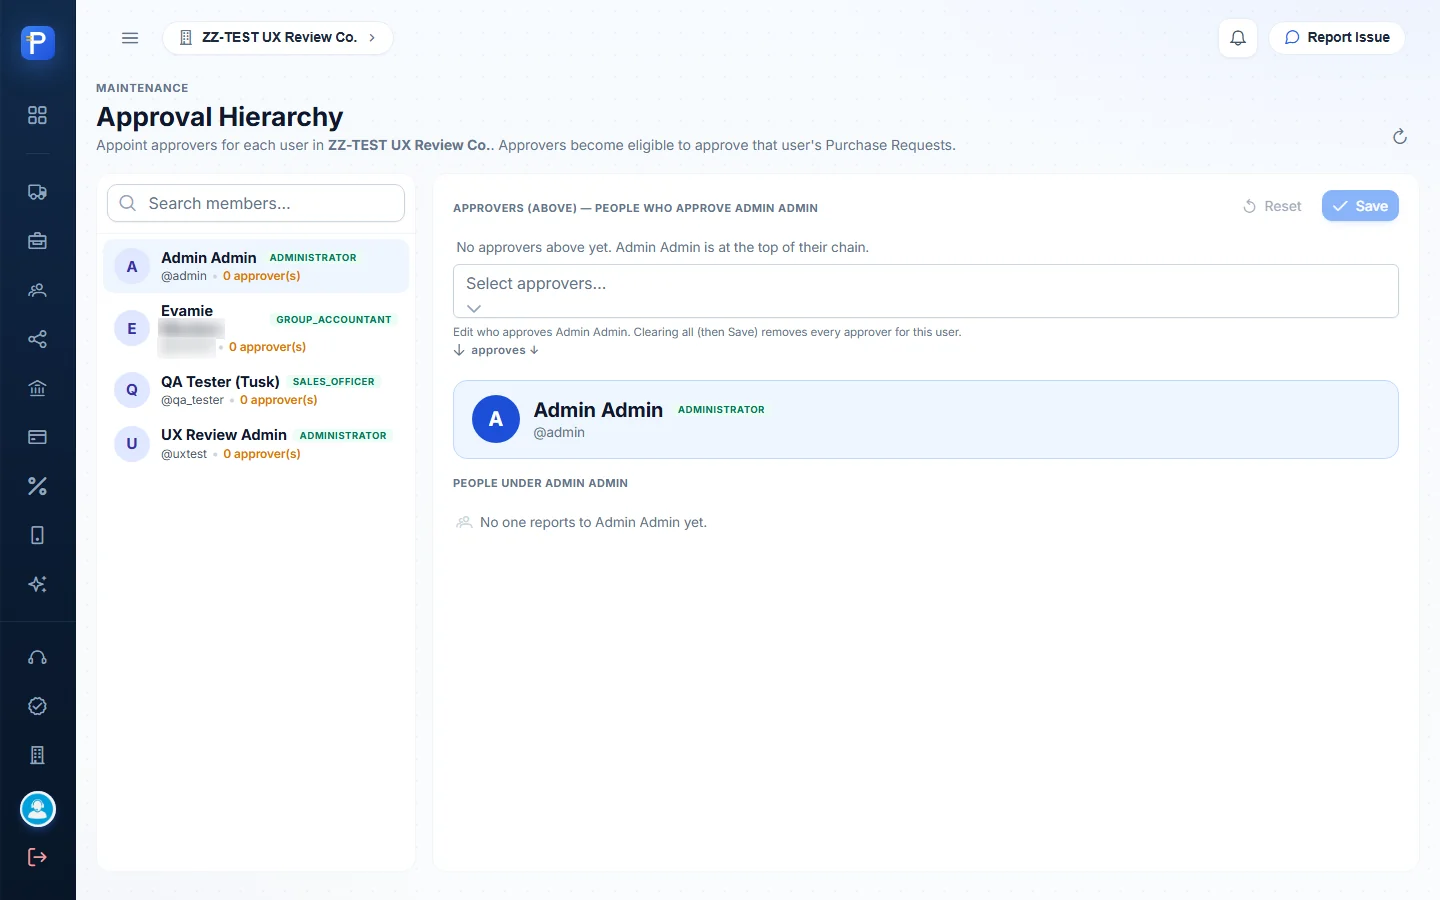
Task: Open the credit card icon in sidebar
Action: (x=37, y=437)
